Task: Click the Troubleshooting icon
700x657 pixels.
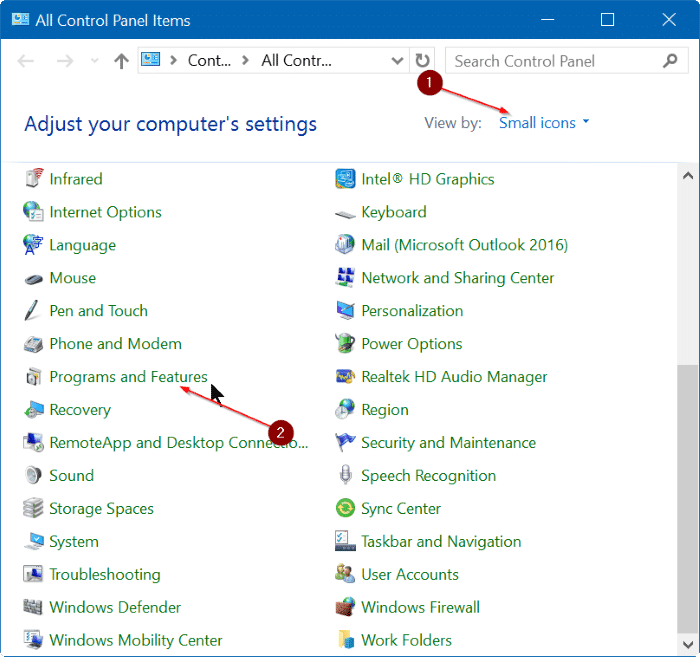Action: (33, 574)
